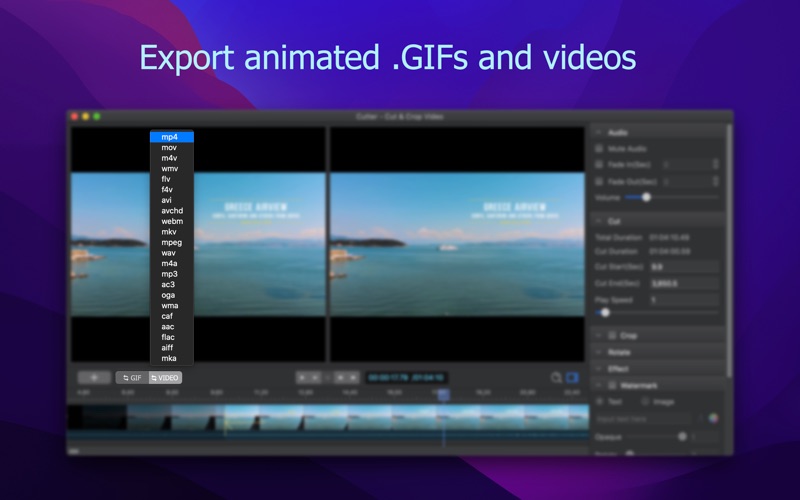Pick m4v in the format menu
Screen dimensions: 800x500
click(172, 158)
